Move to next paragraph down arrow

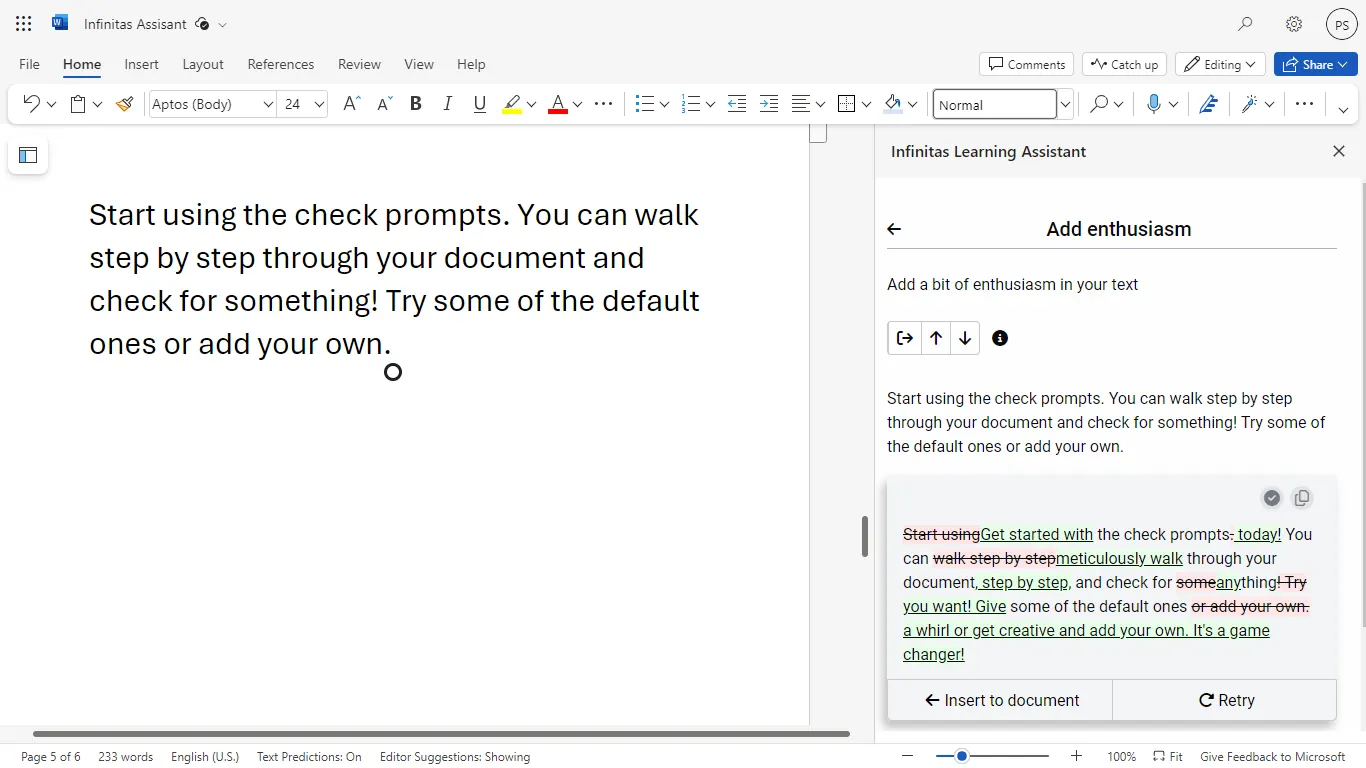[x=965, y=338]
